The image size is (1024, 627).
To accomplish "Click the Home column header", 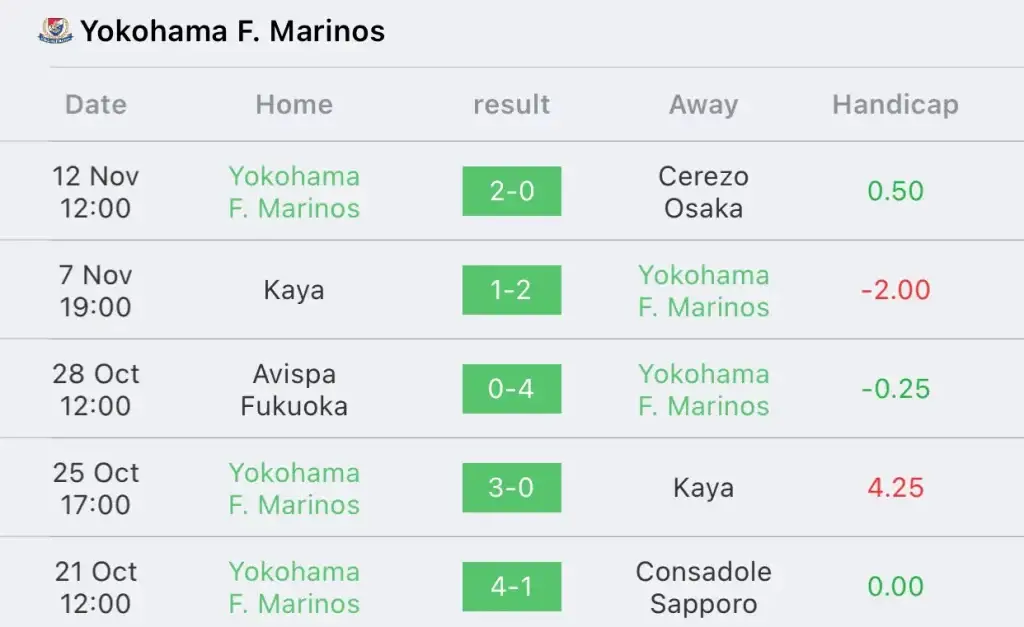I will [294, 104].
